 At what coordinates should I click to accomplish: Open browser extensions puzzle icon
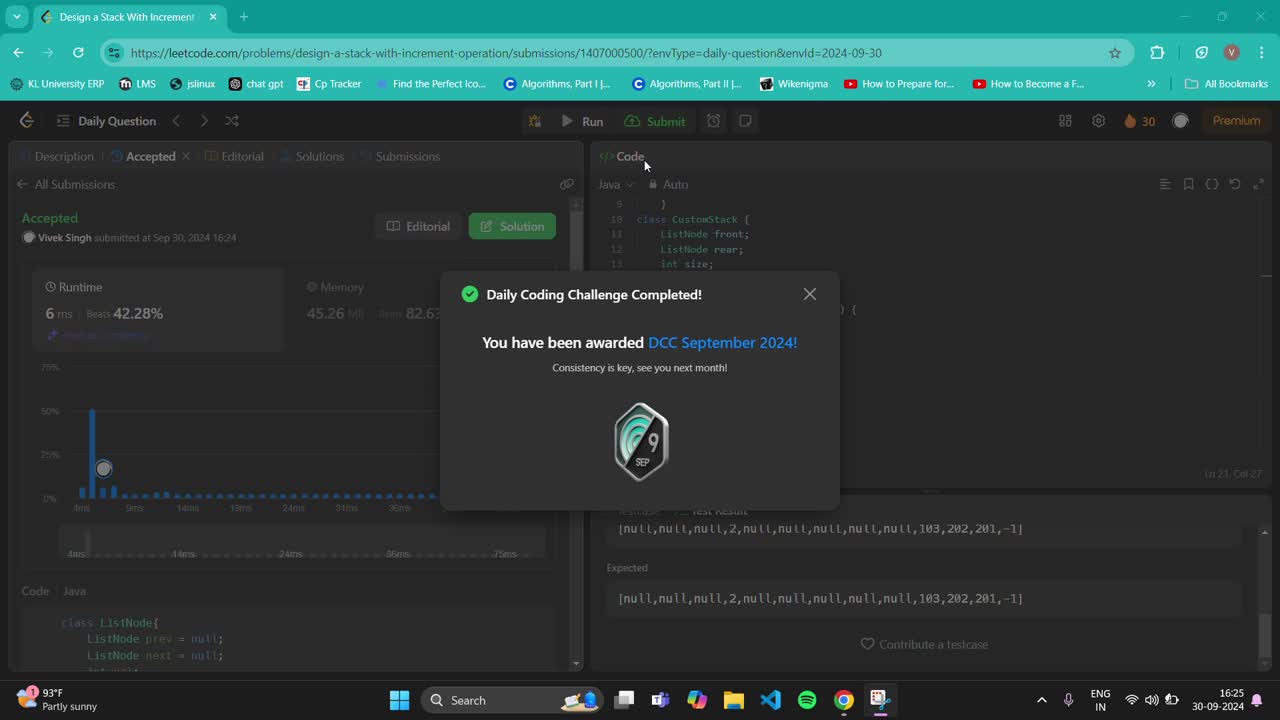click(x=1157, y=53)
